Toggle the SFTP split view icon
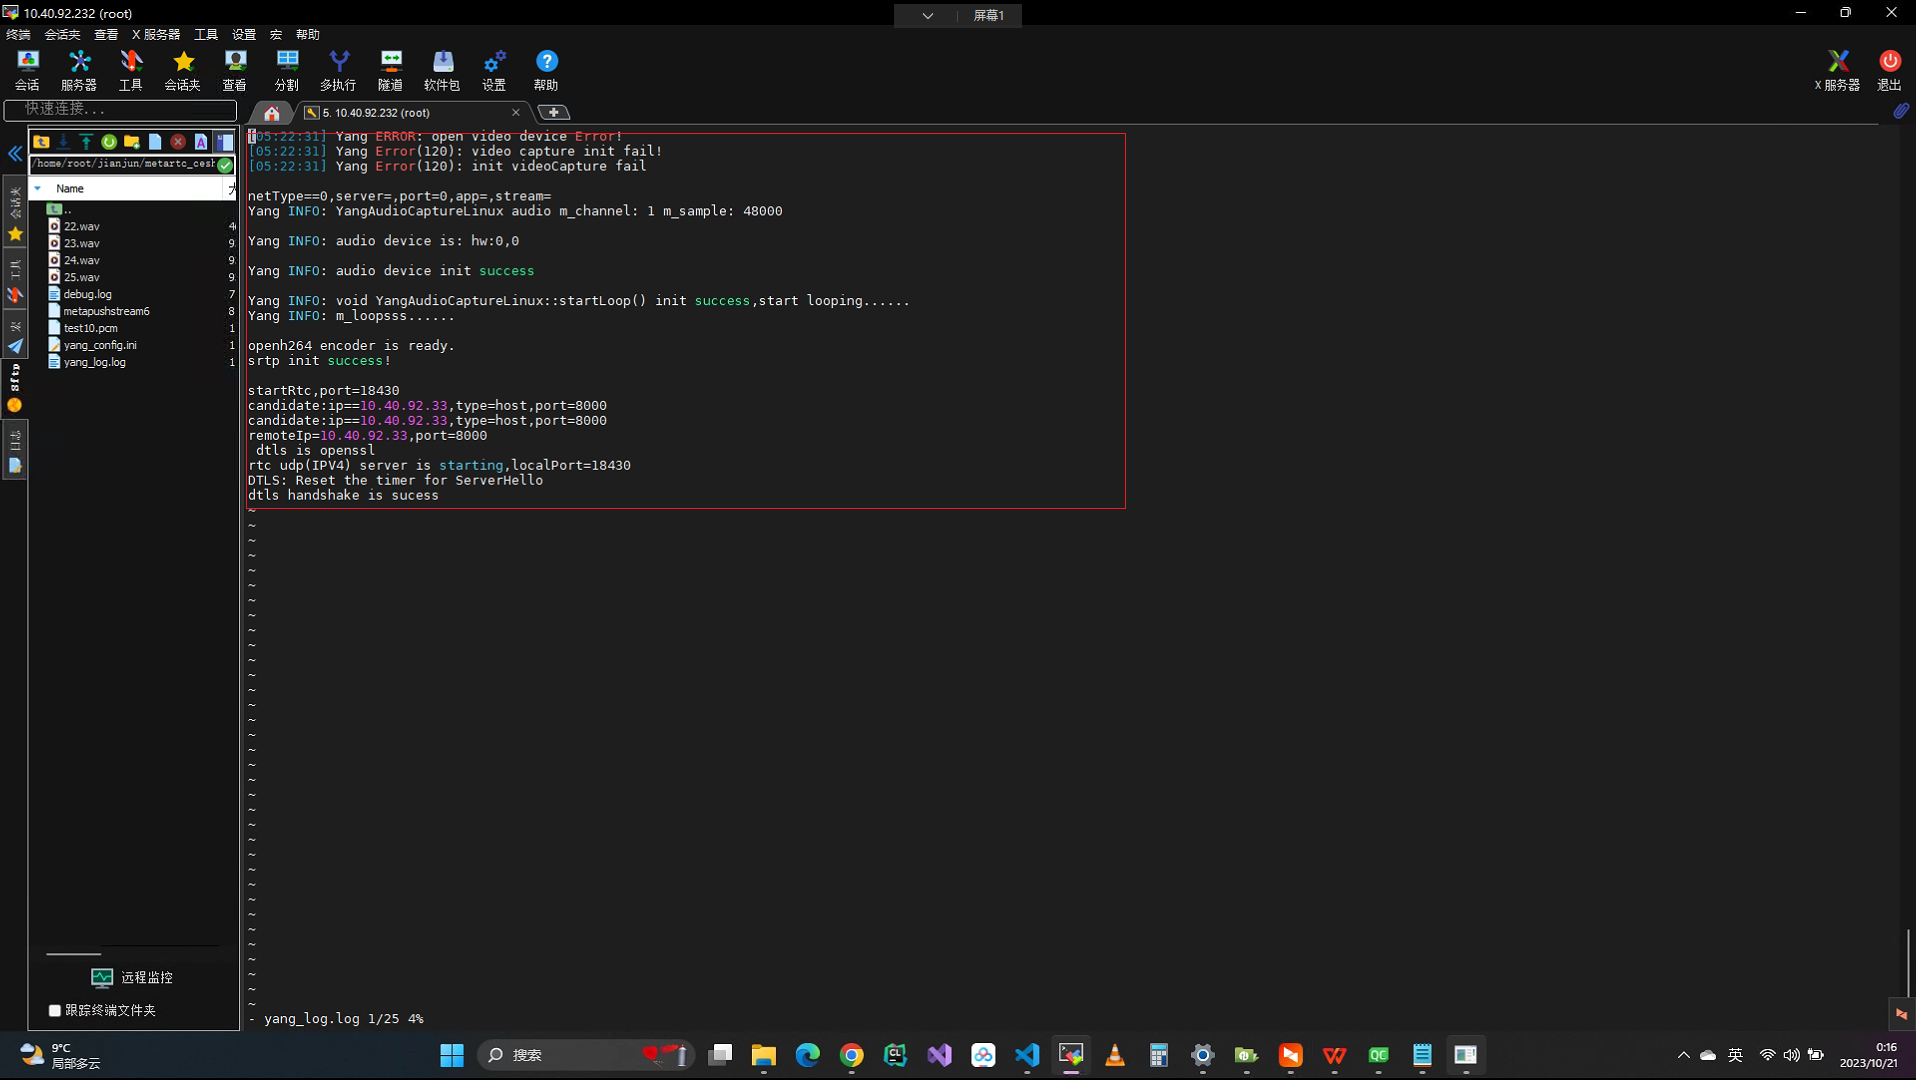 coord(226,142)
